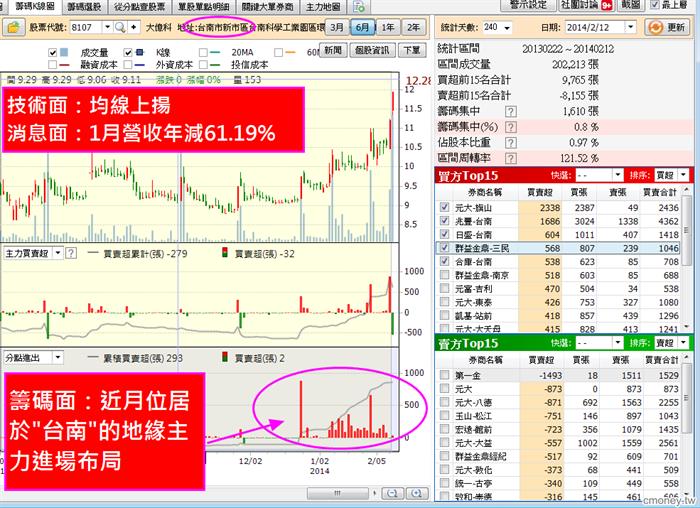700x508 pixels.
Task: Click the help icon beside 區間周轉率
Action: [510, 158]
